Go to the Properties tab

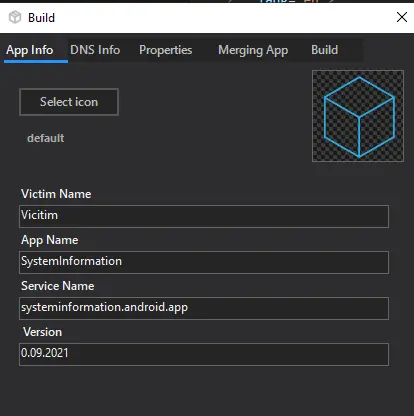pyautogui.click(x=166, y=50)
